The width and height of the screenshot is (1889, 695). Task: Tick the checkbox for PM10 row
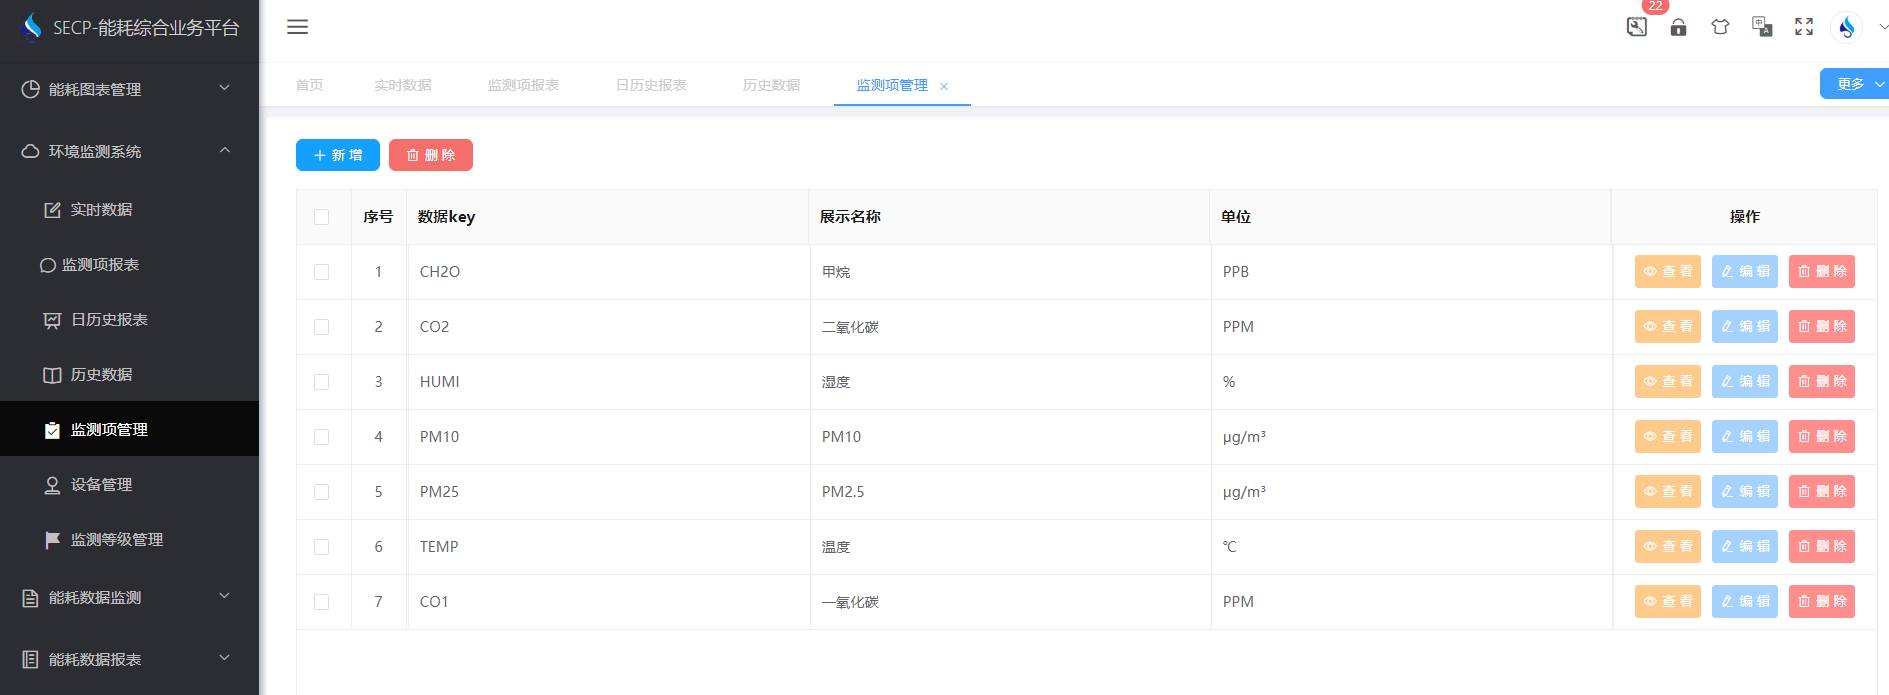pyautogui.click(x=321, y=437)
